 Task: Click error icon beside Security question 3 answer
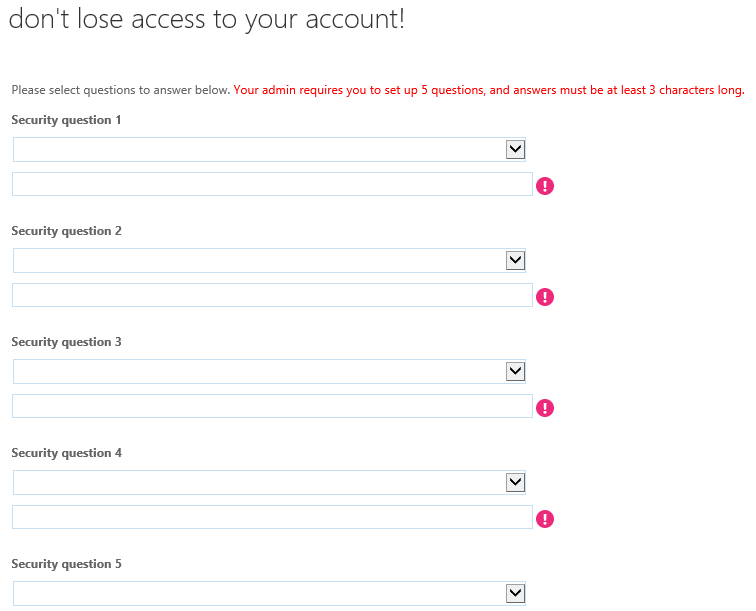coord(545,407)
